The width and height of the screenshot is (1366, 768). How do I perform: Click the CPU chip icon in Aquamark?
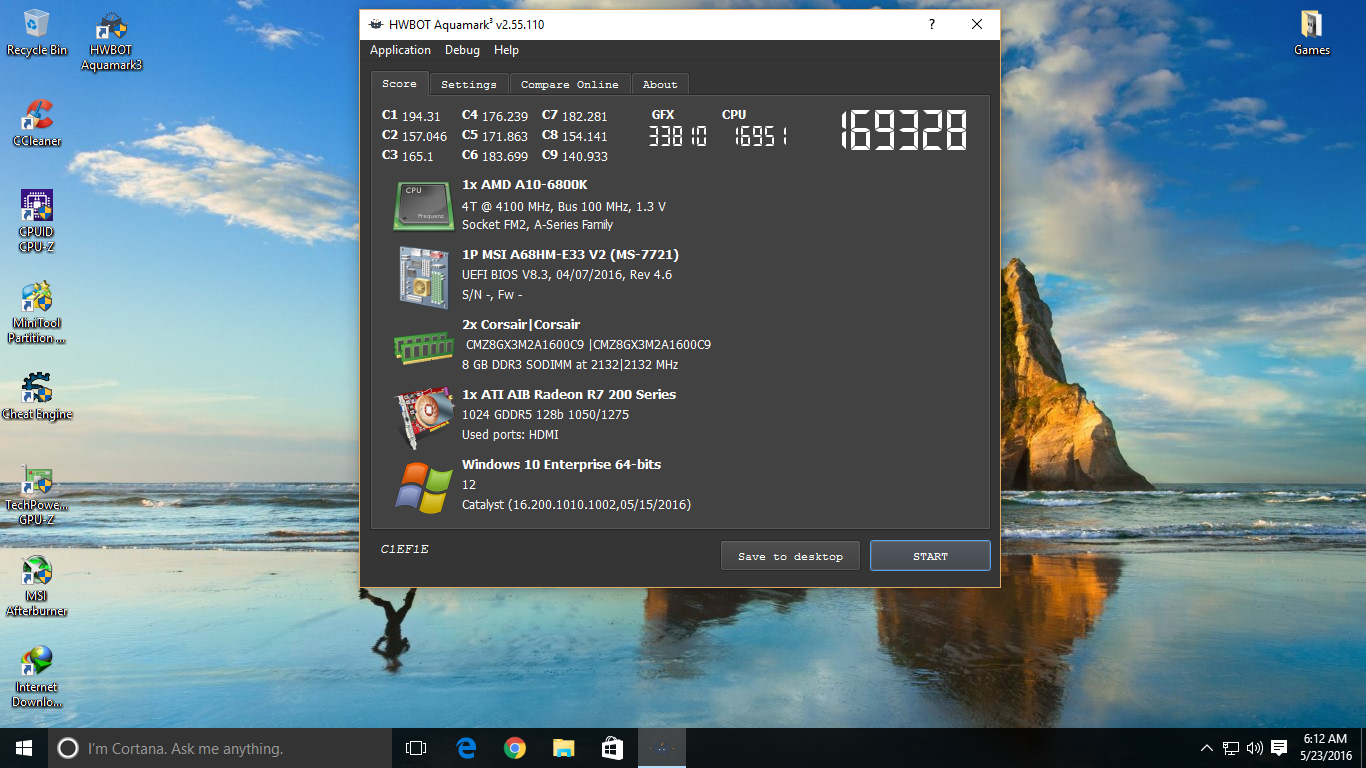click(x=424, y=204)
